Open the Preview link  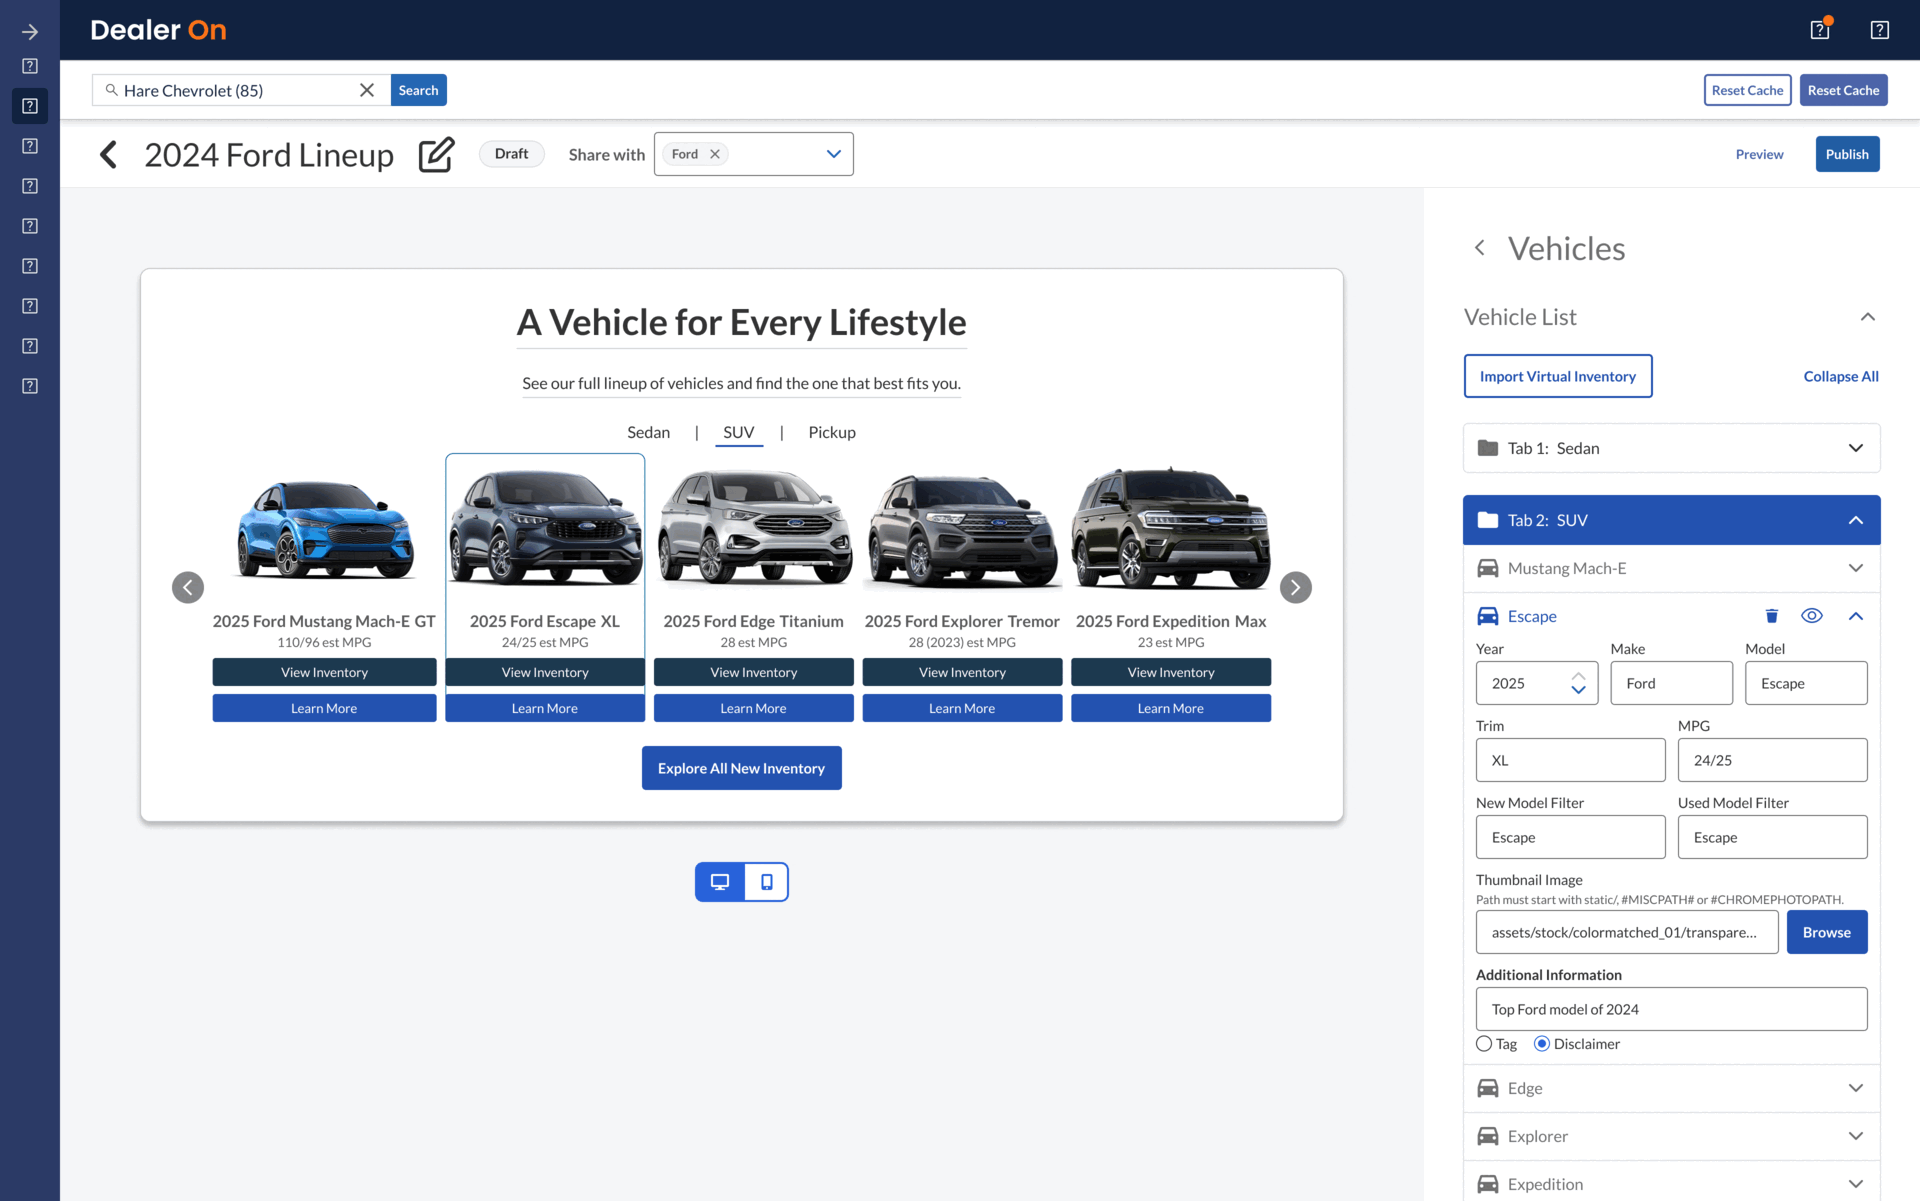point(1759,154)
